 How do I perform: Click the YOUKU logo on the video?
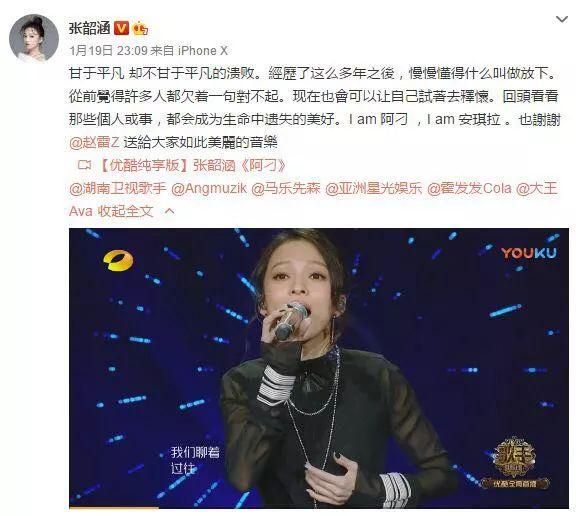[529, 253]
